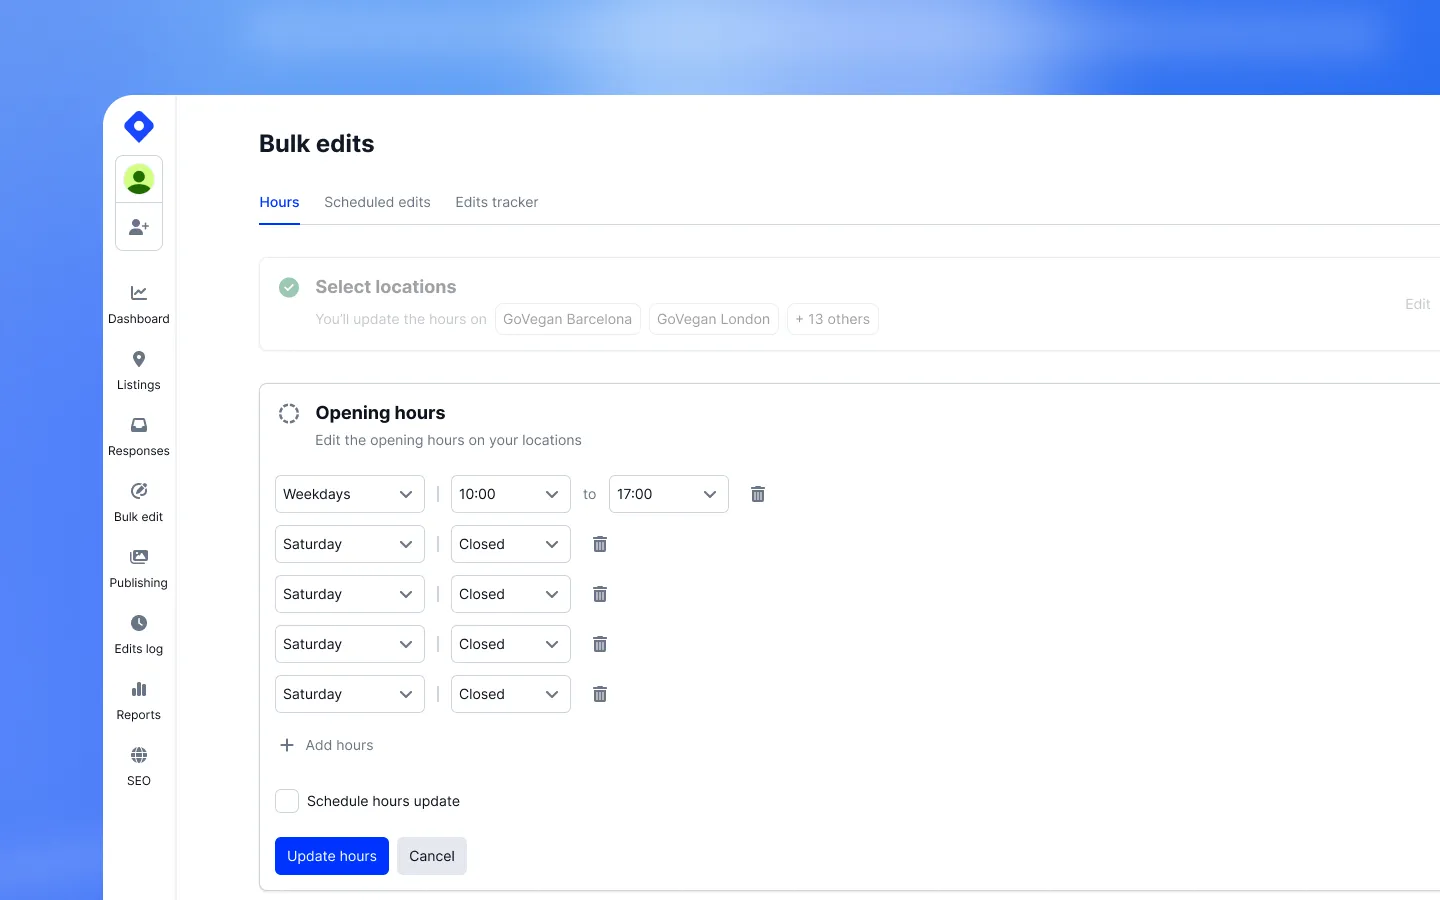Cancel the opening hours changes
The width and height of the screenshot is (1440, 900).
431,856
